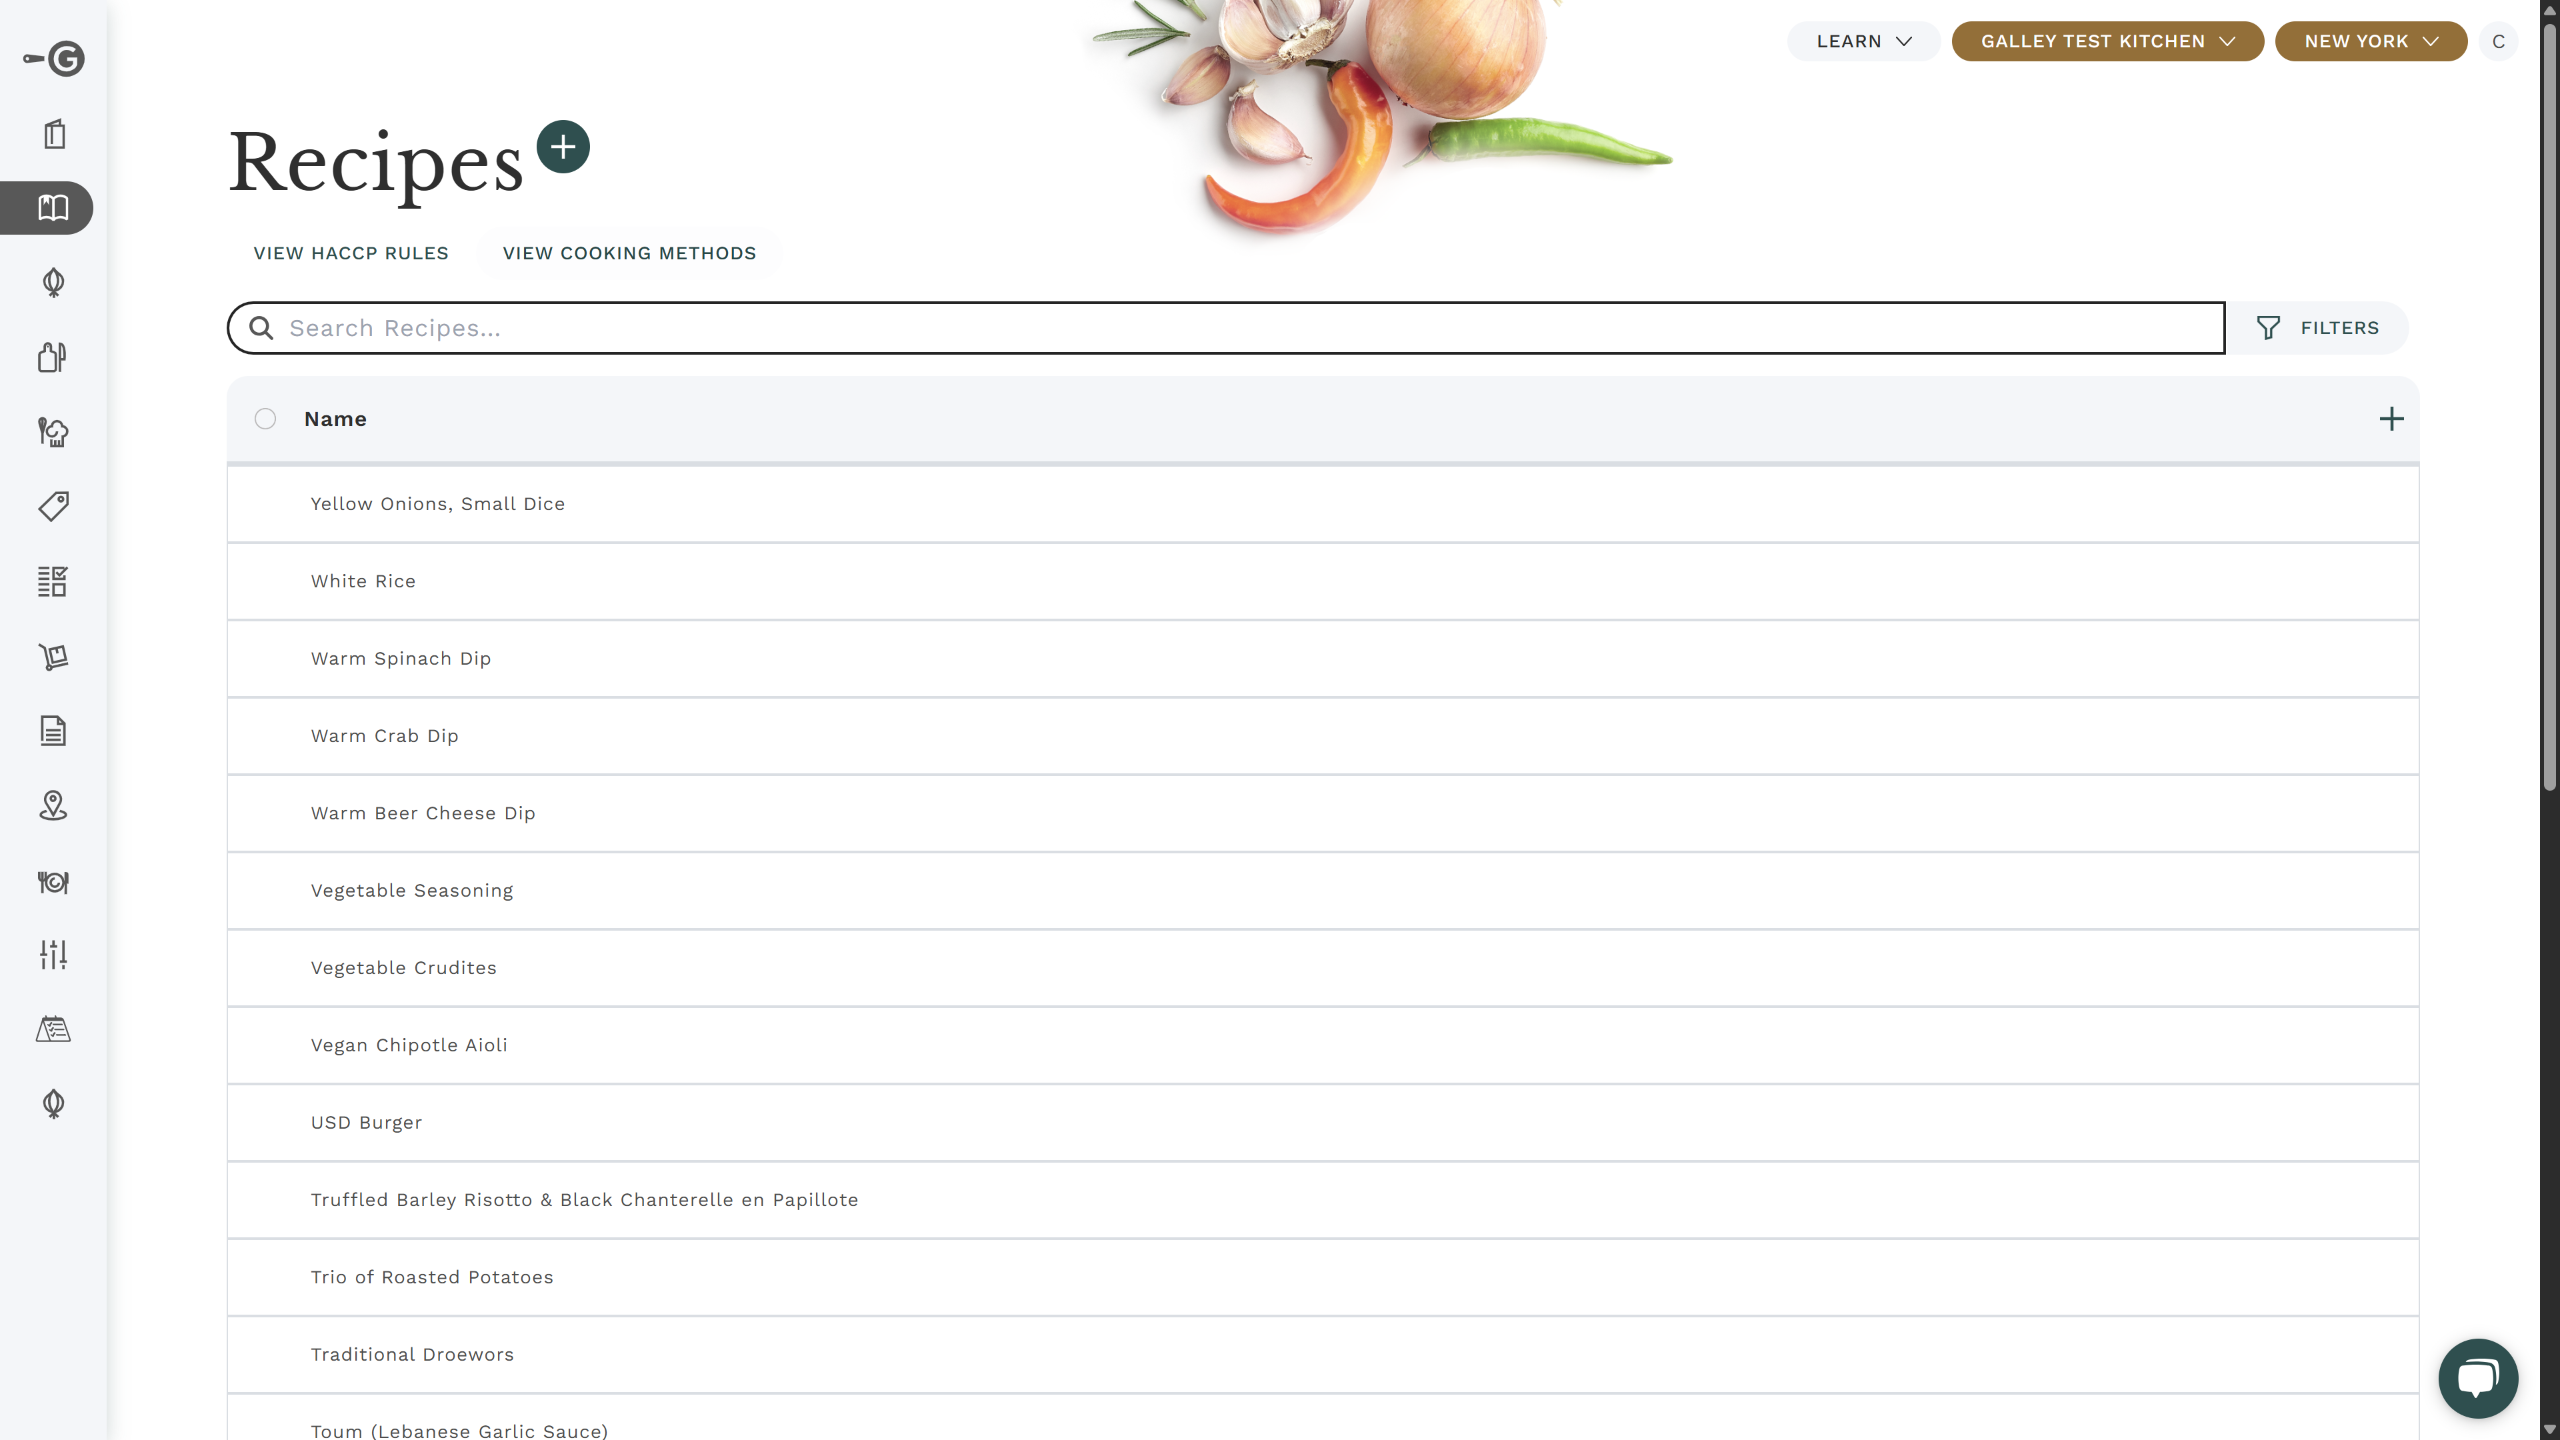The image size is (2560, 1440).
Task: Expand the Learn dropdown
Action: 1863,41
